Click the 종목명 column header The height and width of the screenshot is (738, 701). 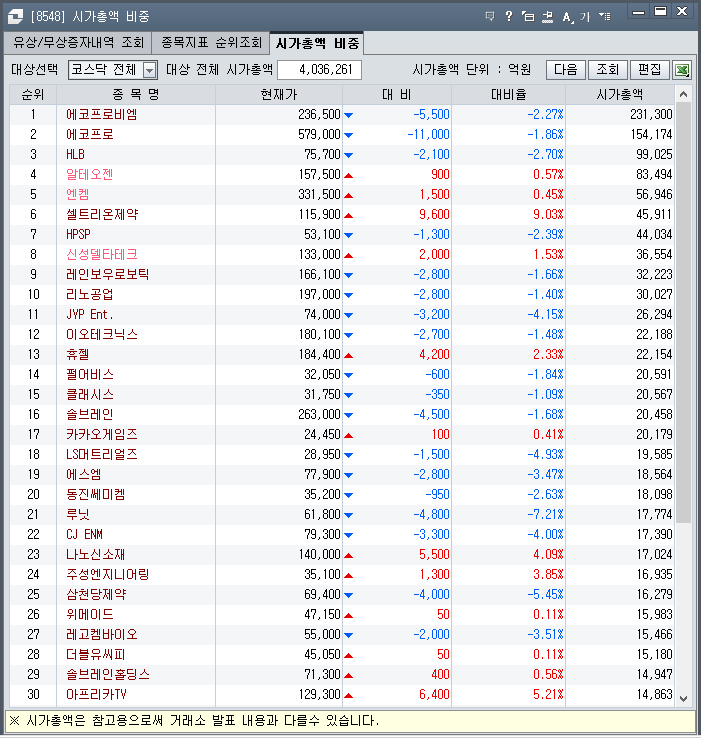tap(136, 95)
